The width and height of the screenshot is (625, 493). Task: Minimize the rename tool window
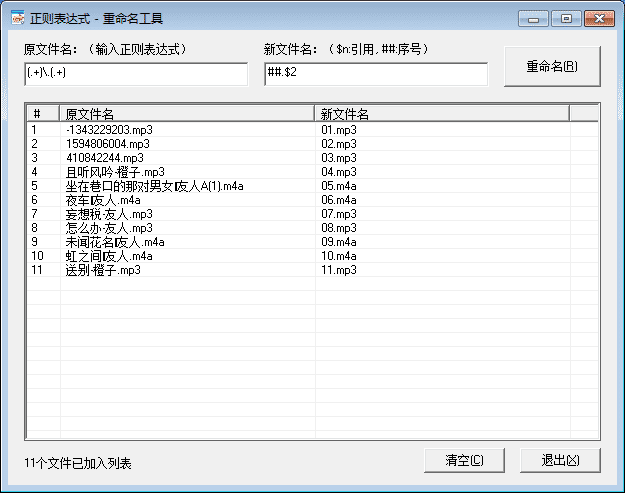tap(536, 18)
